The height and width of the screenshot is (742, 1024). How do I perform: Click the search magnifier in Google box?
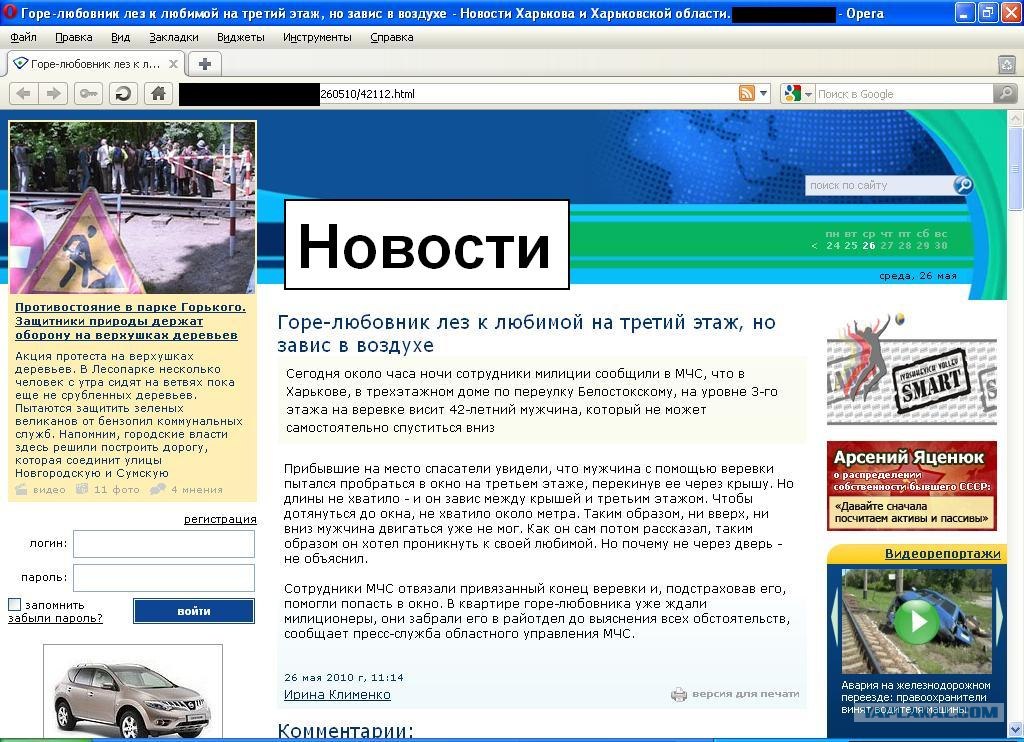(1005, 93)
